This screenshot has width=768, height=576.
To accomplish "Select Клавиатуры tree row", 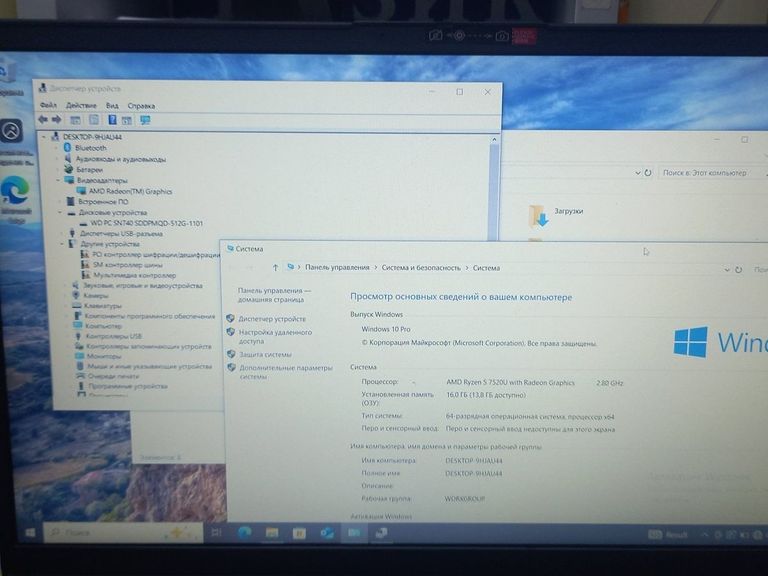I will [102, 306].
